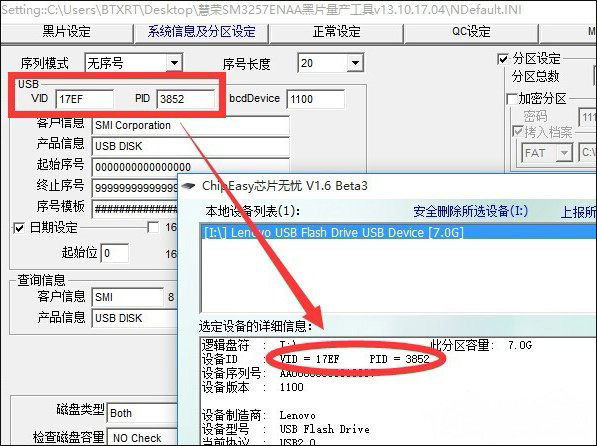Click the ChipEasy title bar drive icon
This screenshot has width=597, height=446.
(188, 186)
